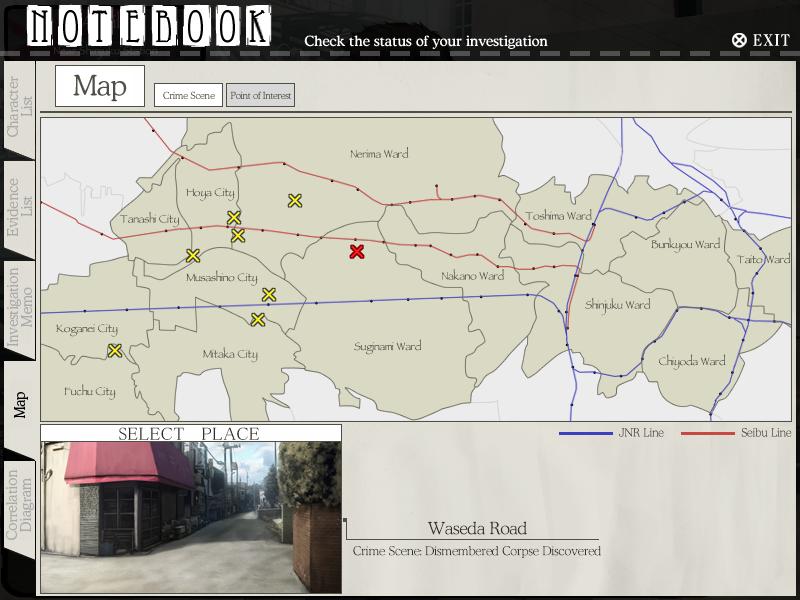
Task: Filter map by Point of Interest
Action: [x=260, y=95]
